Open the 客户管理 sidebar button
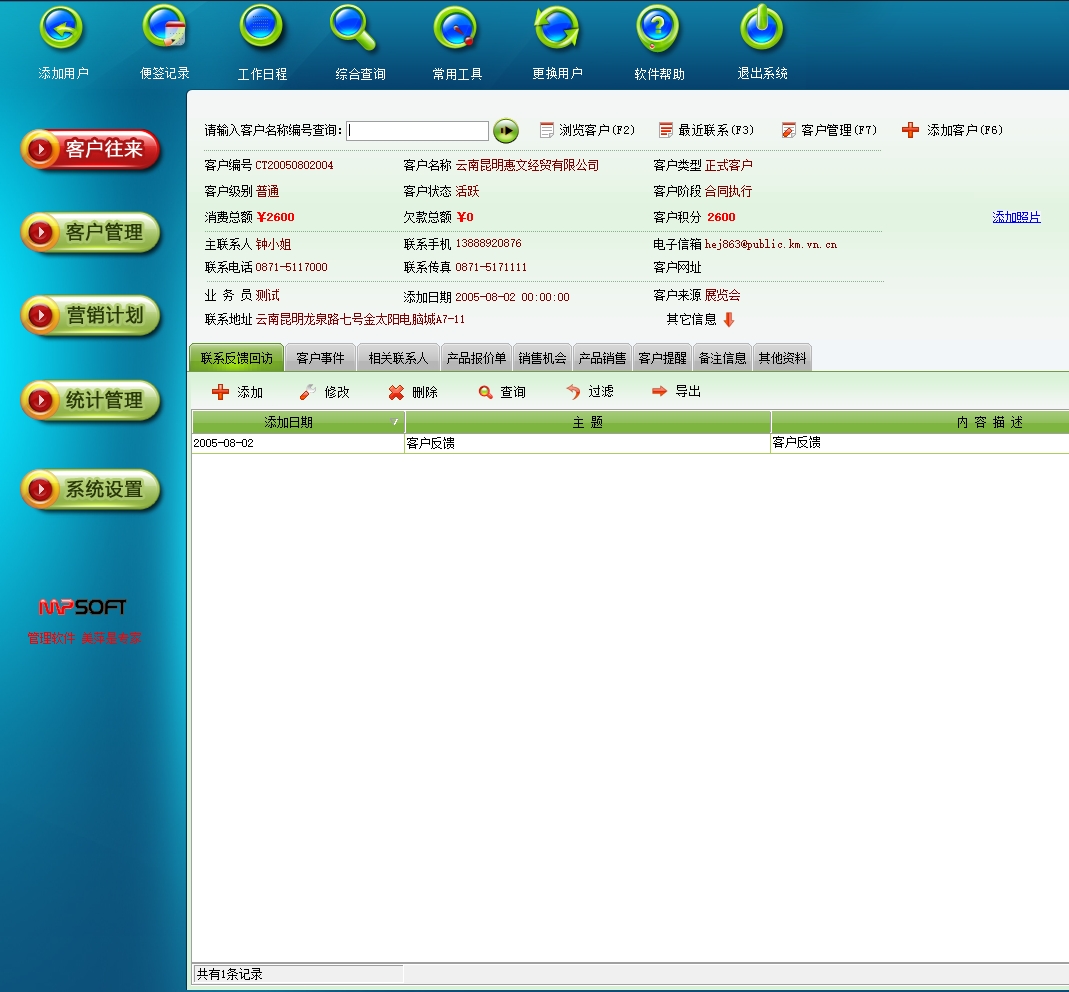This screenshot has width=1069, height=992. click(91, 233)
